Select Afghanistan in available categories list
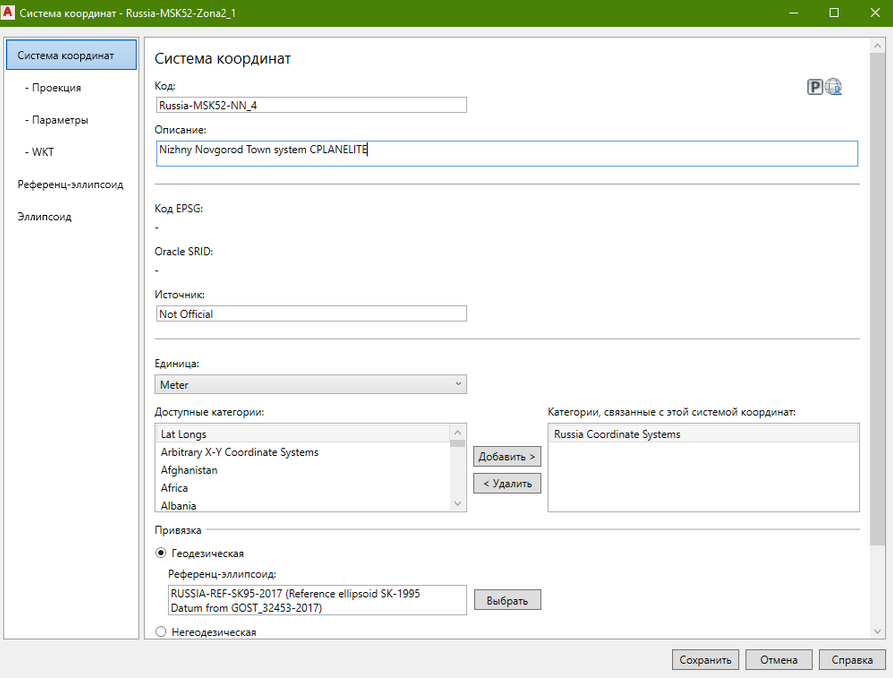 pyautogui.click(x=189, y=470)
